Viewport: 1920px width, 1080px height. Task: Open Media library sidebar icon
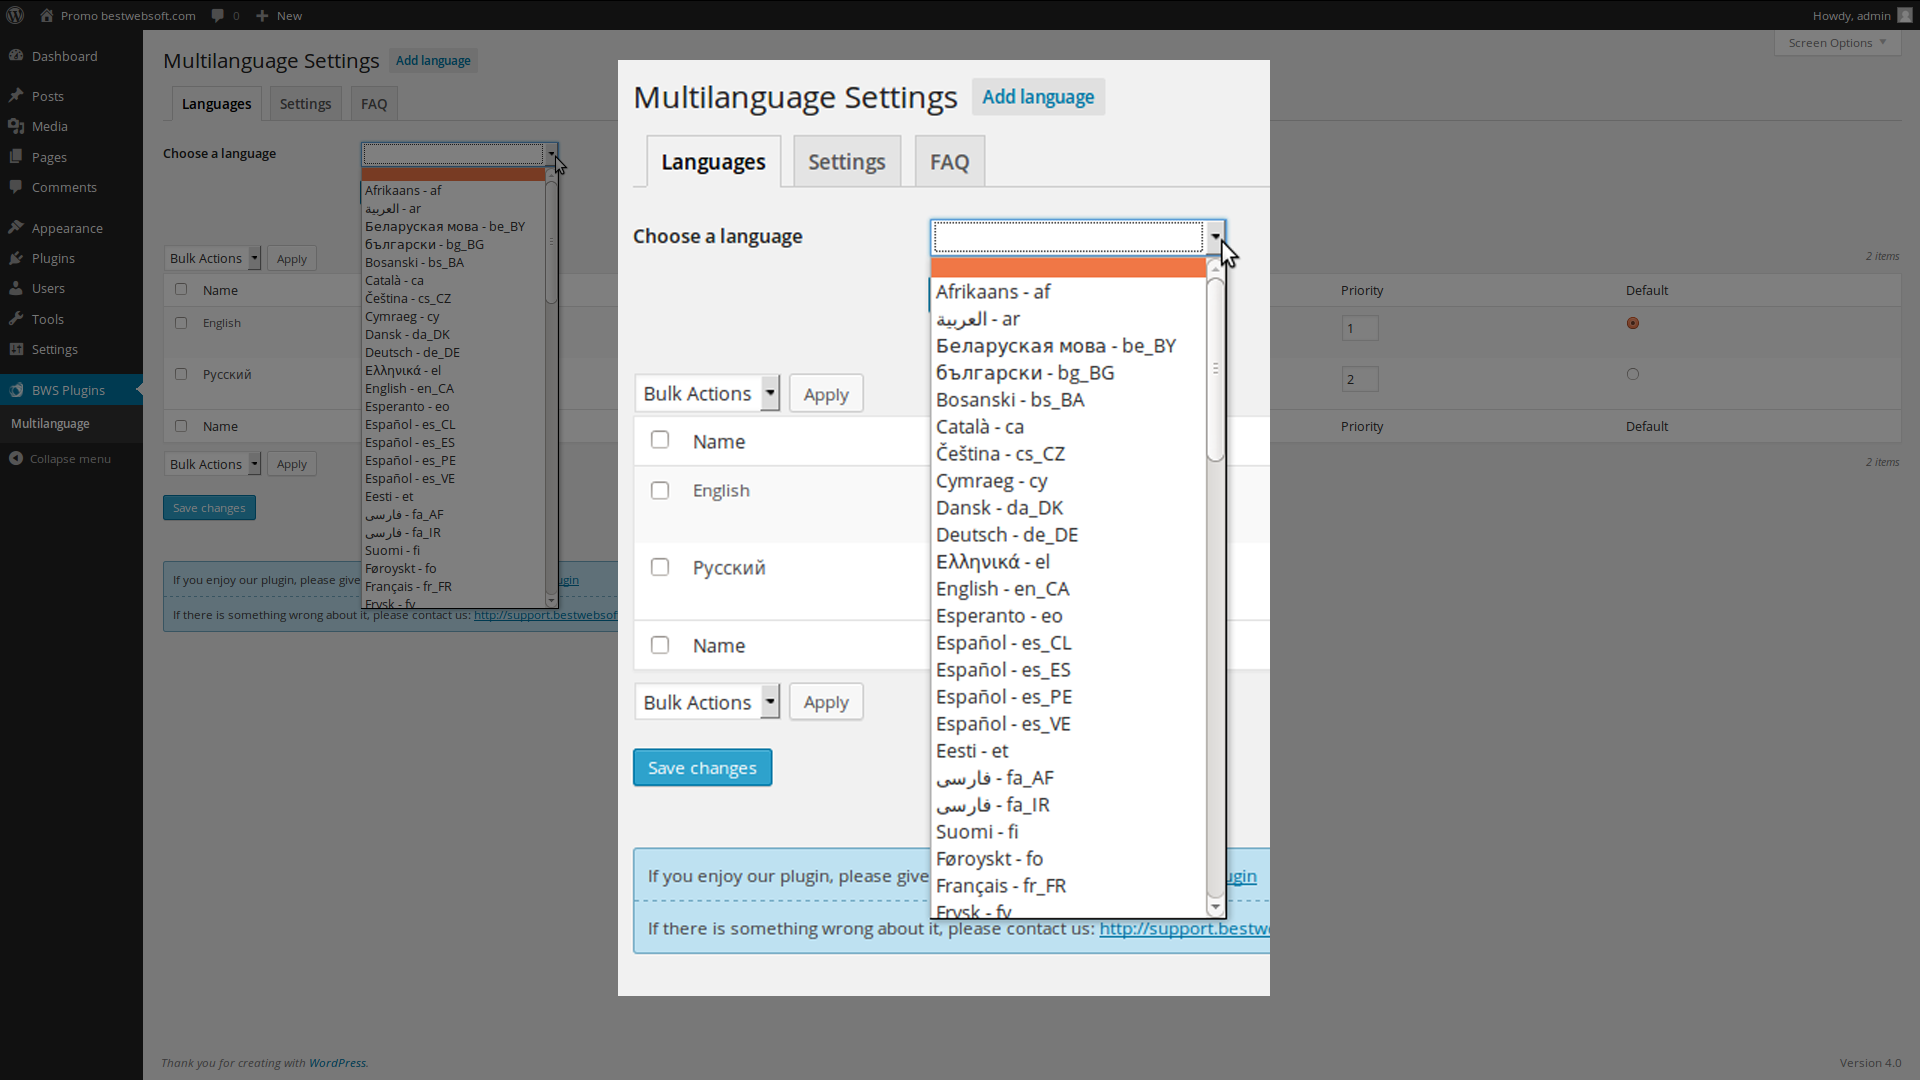pos(16,126)
